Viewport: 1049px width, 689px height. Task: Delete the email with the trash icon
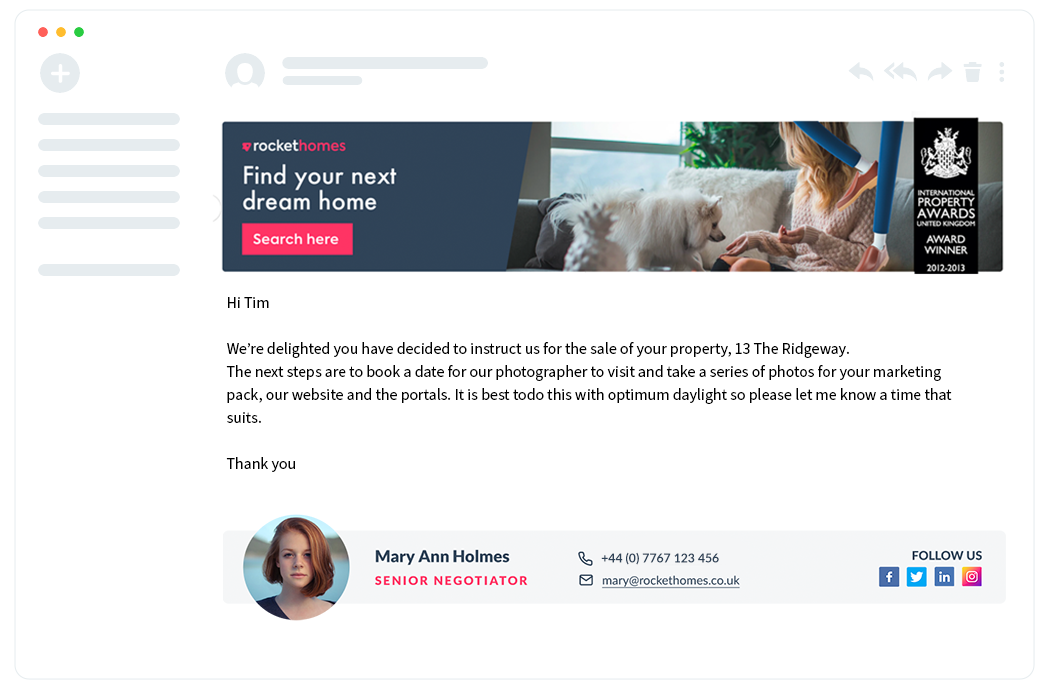click(x=973, y=72)
